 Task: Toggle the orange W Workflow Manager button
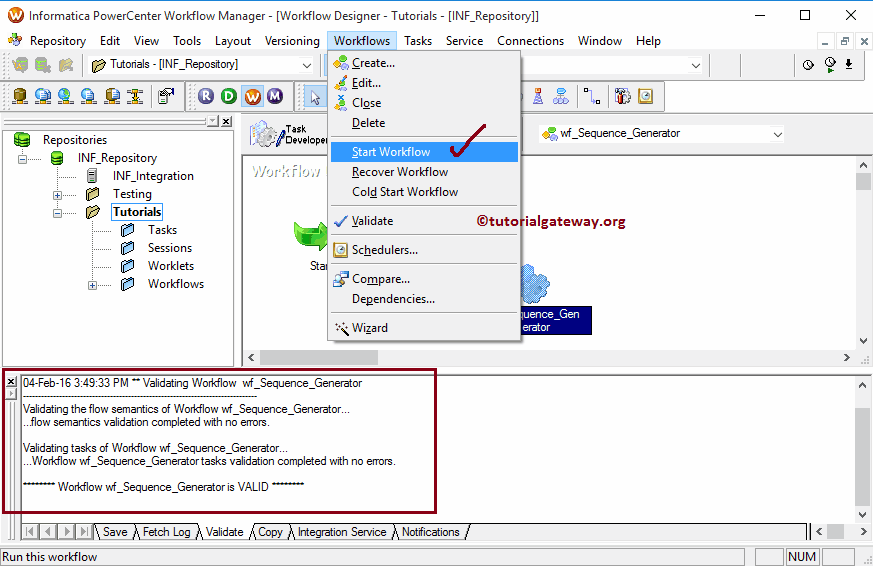[x=252, y=96]
